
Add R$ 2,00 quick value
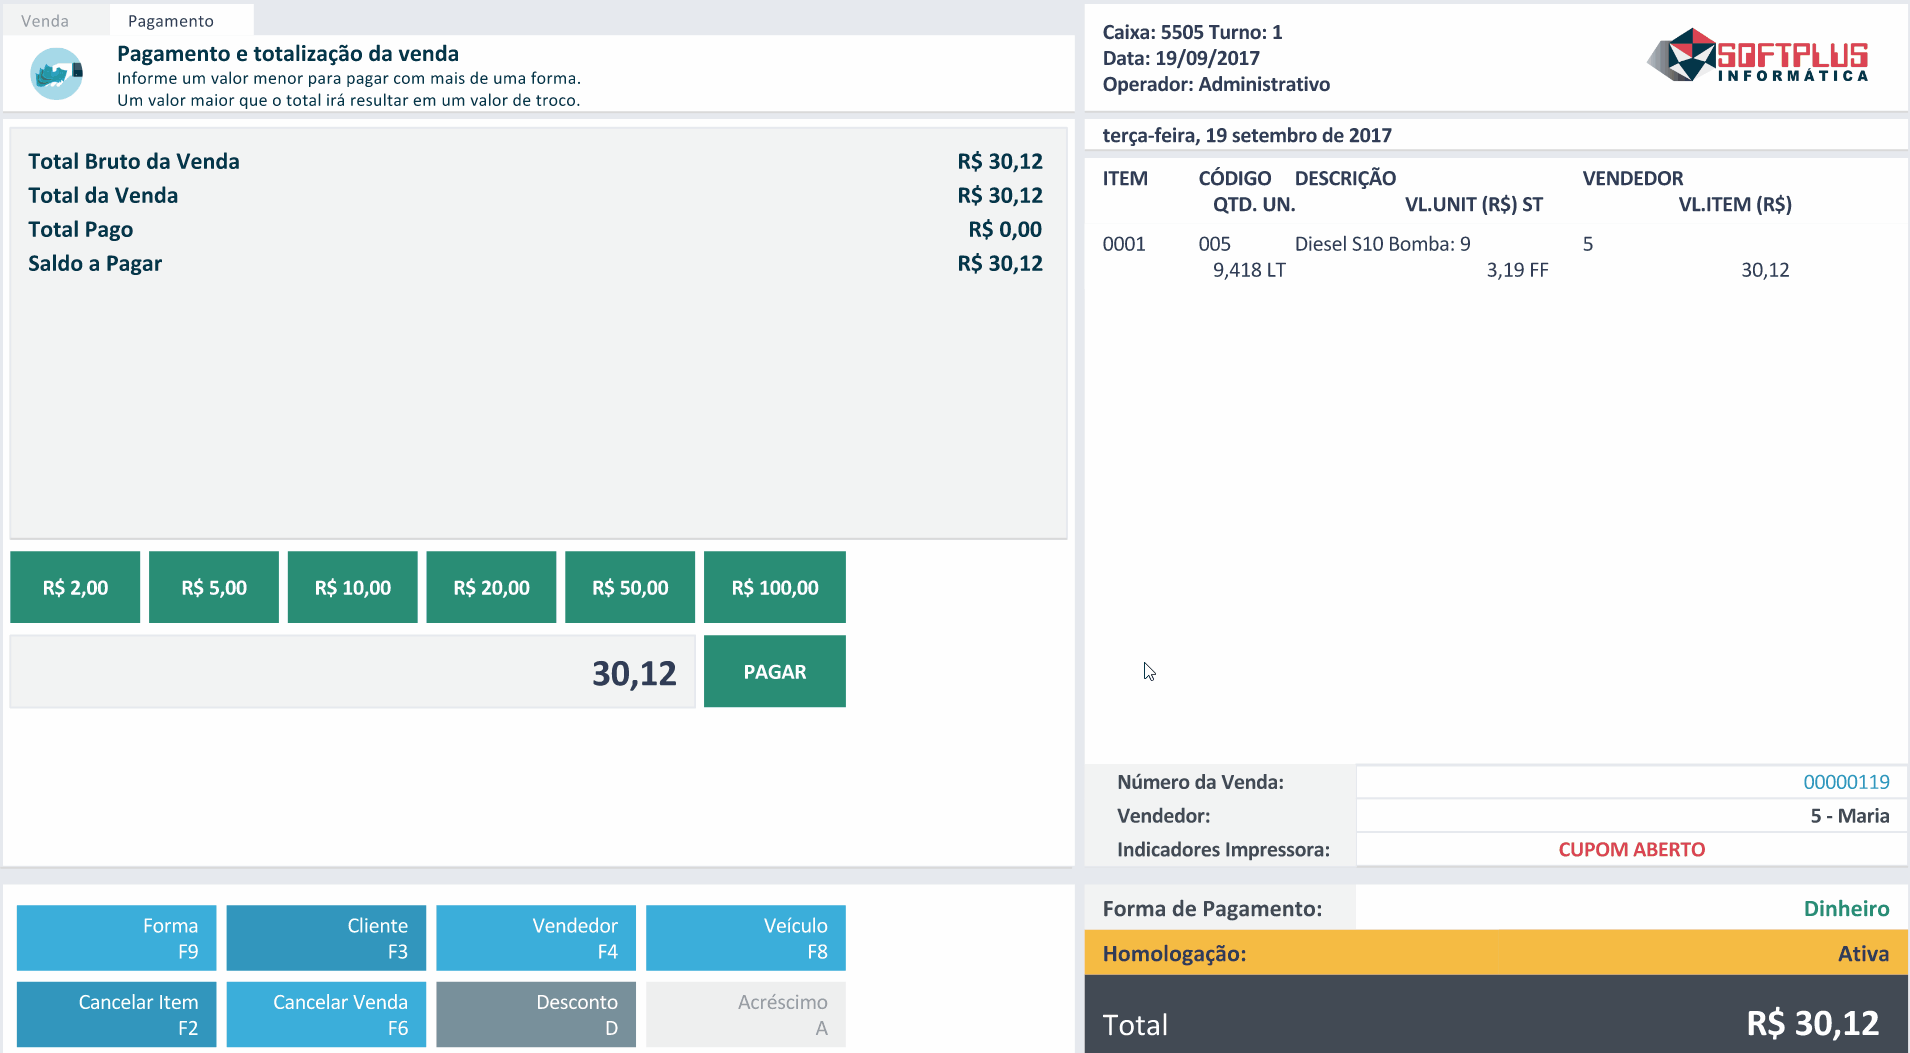75,587
